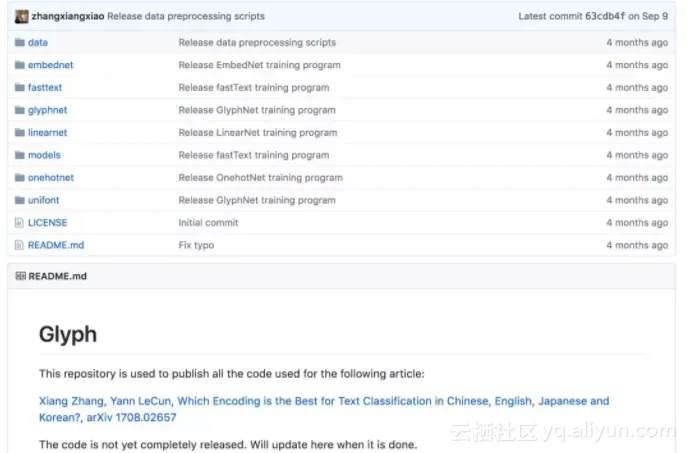The height and width of the screenshot is (453, 687).
Task: Open the LICENSE file
Action: pyautogui.click(x=47, y=223)
